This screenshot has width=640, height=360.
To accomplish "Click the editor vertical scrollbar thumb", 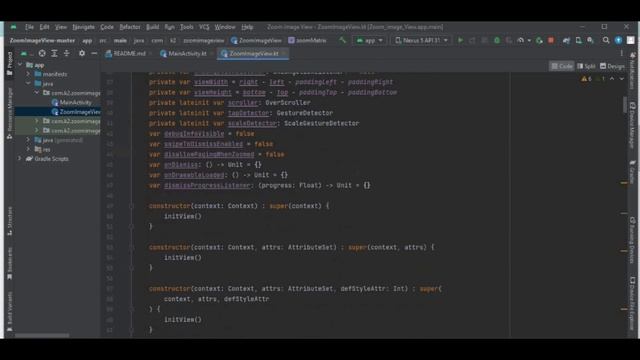I will [625, 104].
